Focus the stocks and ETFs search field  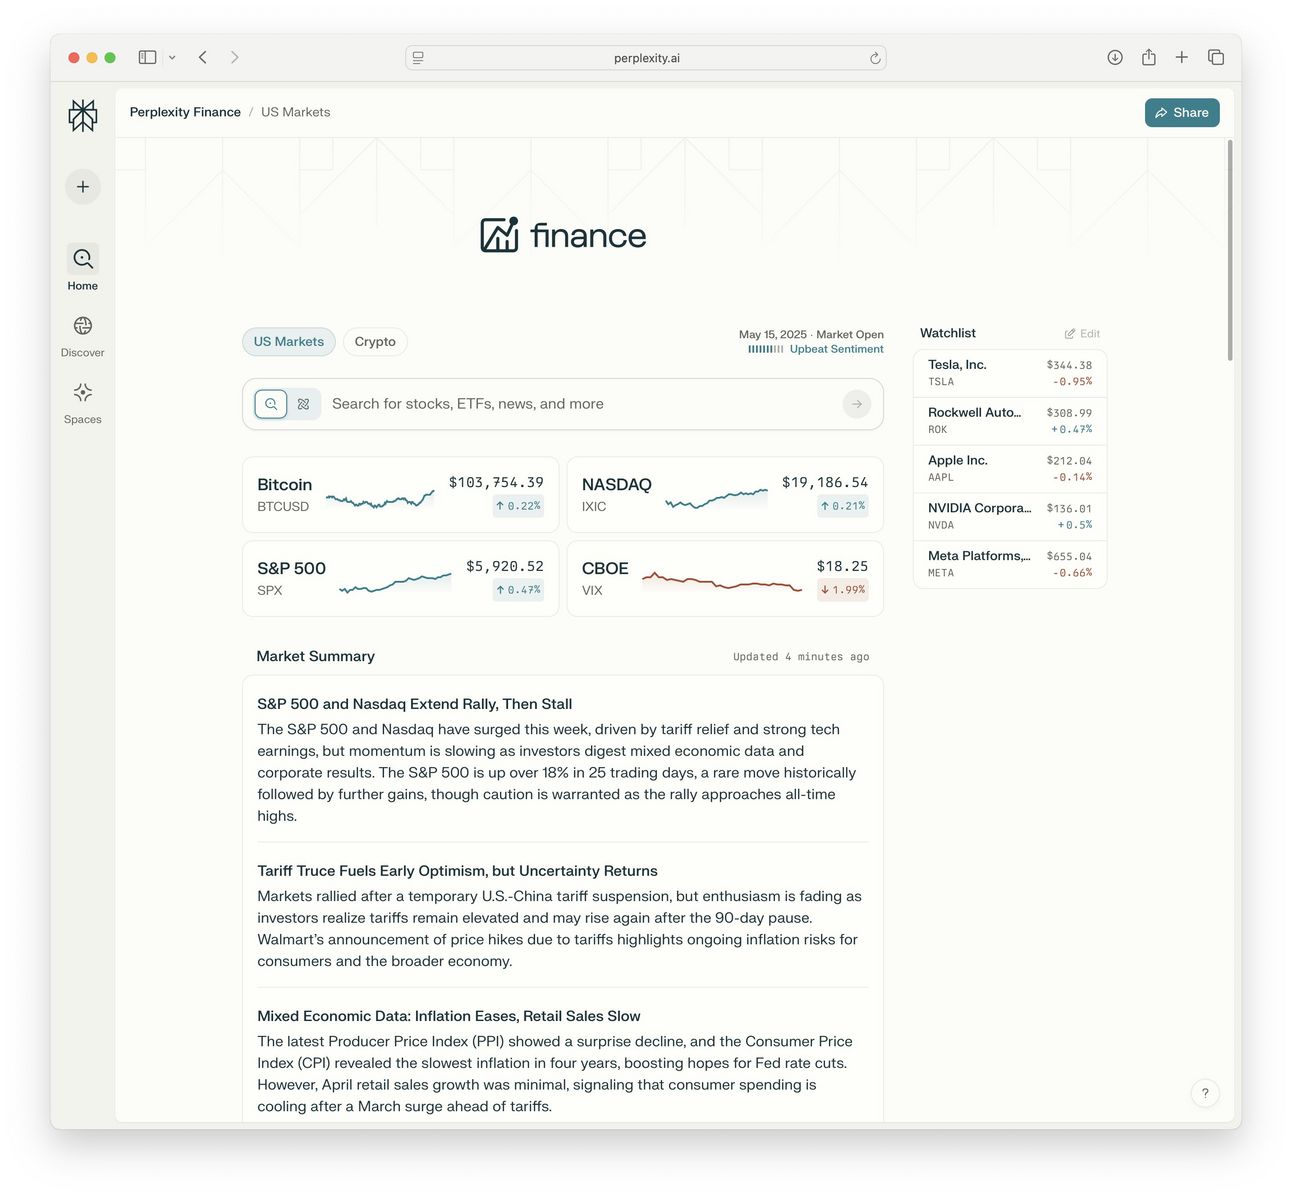[583, 404]
